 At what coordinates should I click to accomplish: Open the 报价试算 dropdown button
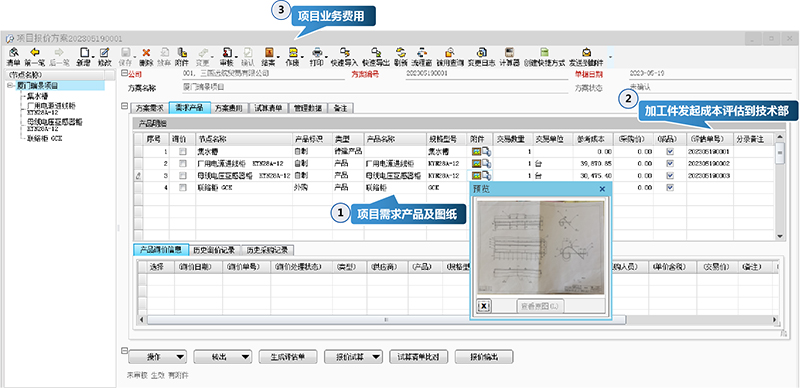click(x=353, y=356)
